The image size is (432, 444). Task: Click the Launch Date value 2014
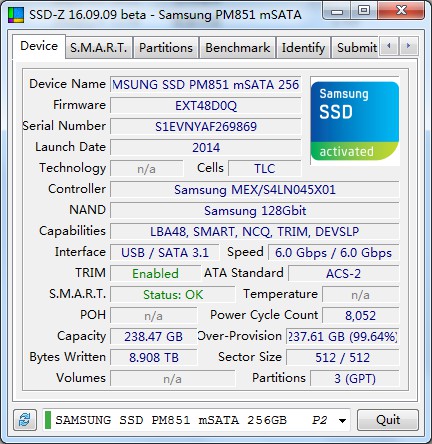coord(206,148)
